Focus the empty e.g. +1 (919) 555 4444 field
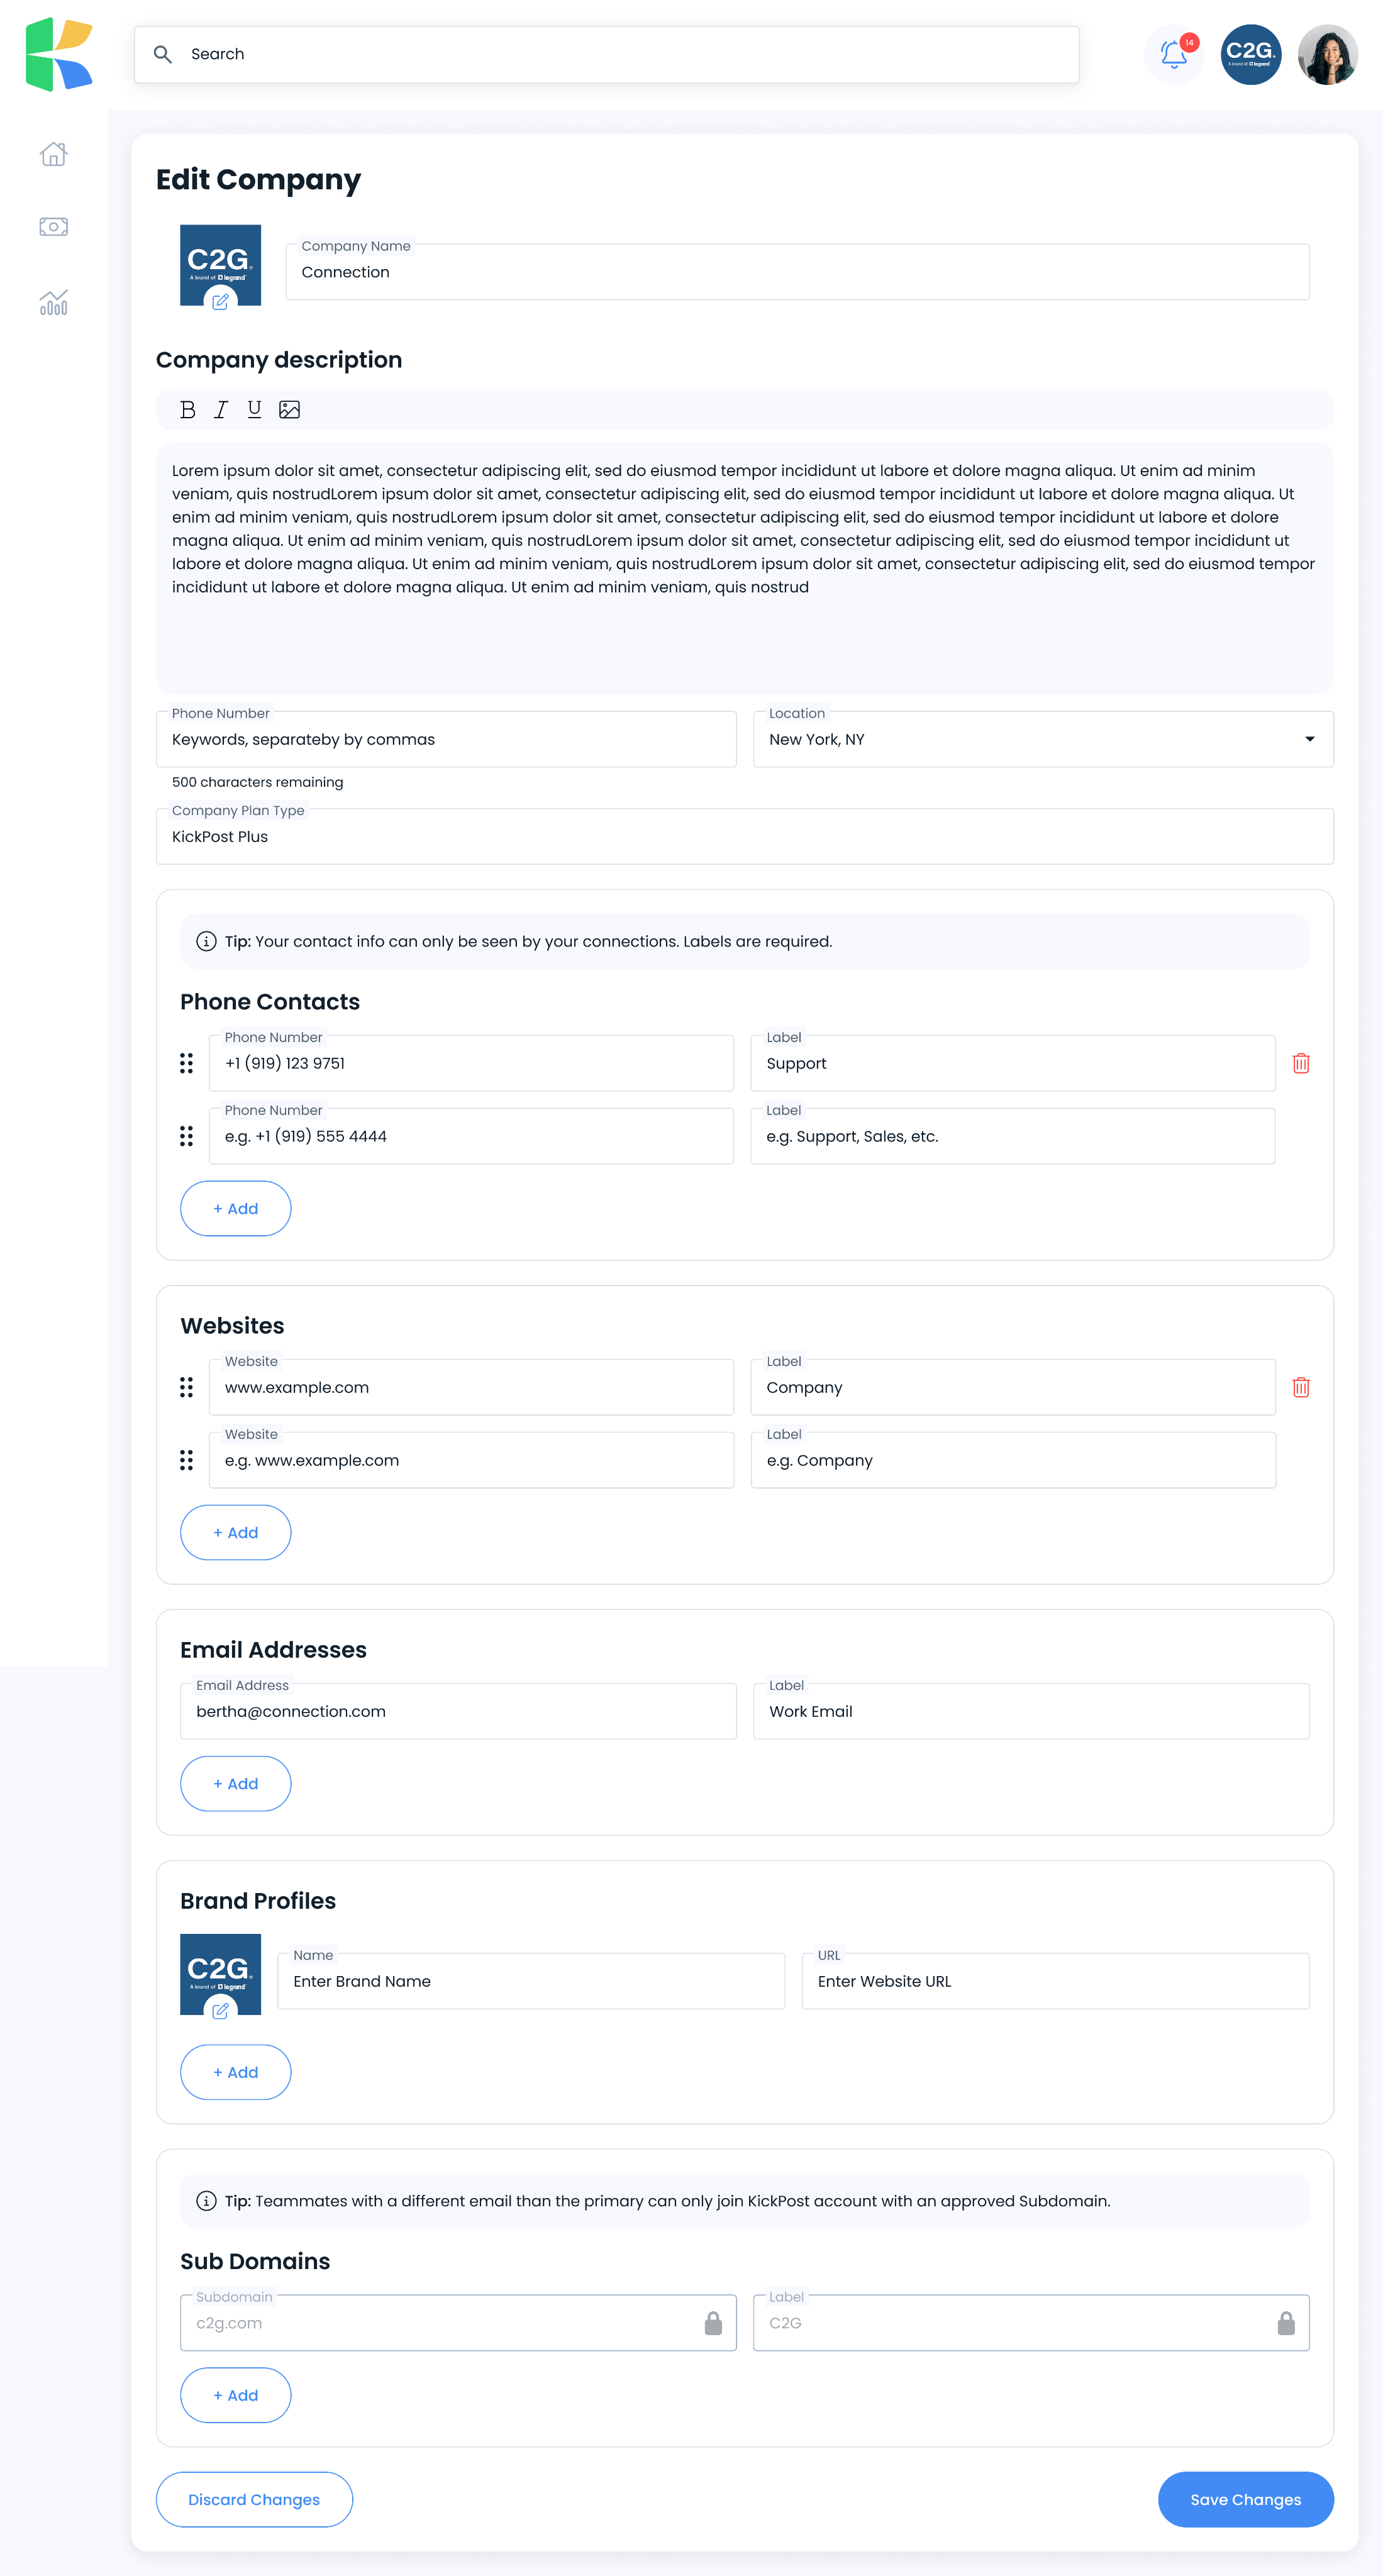The width and height of the screenshot is (1383, 2576). click(471, 1136)
